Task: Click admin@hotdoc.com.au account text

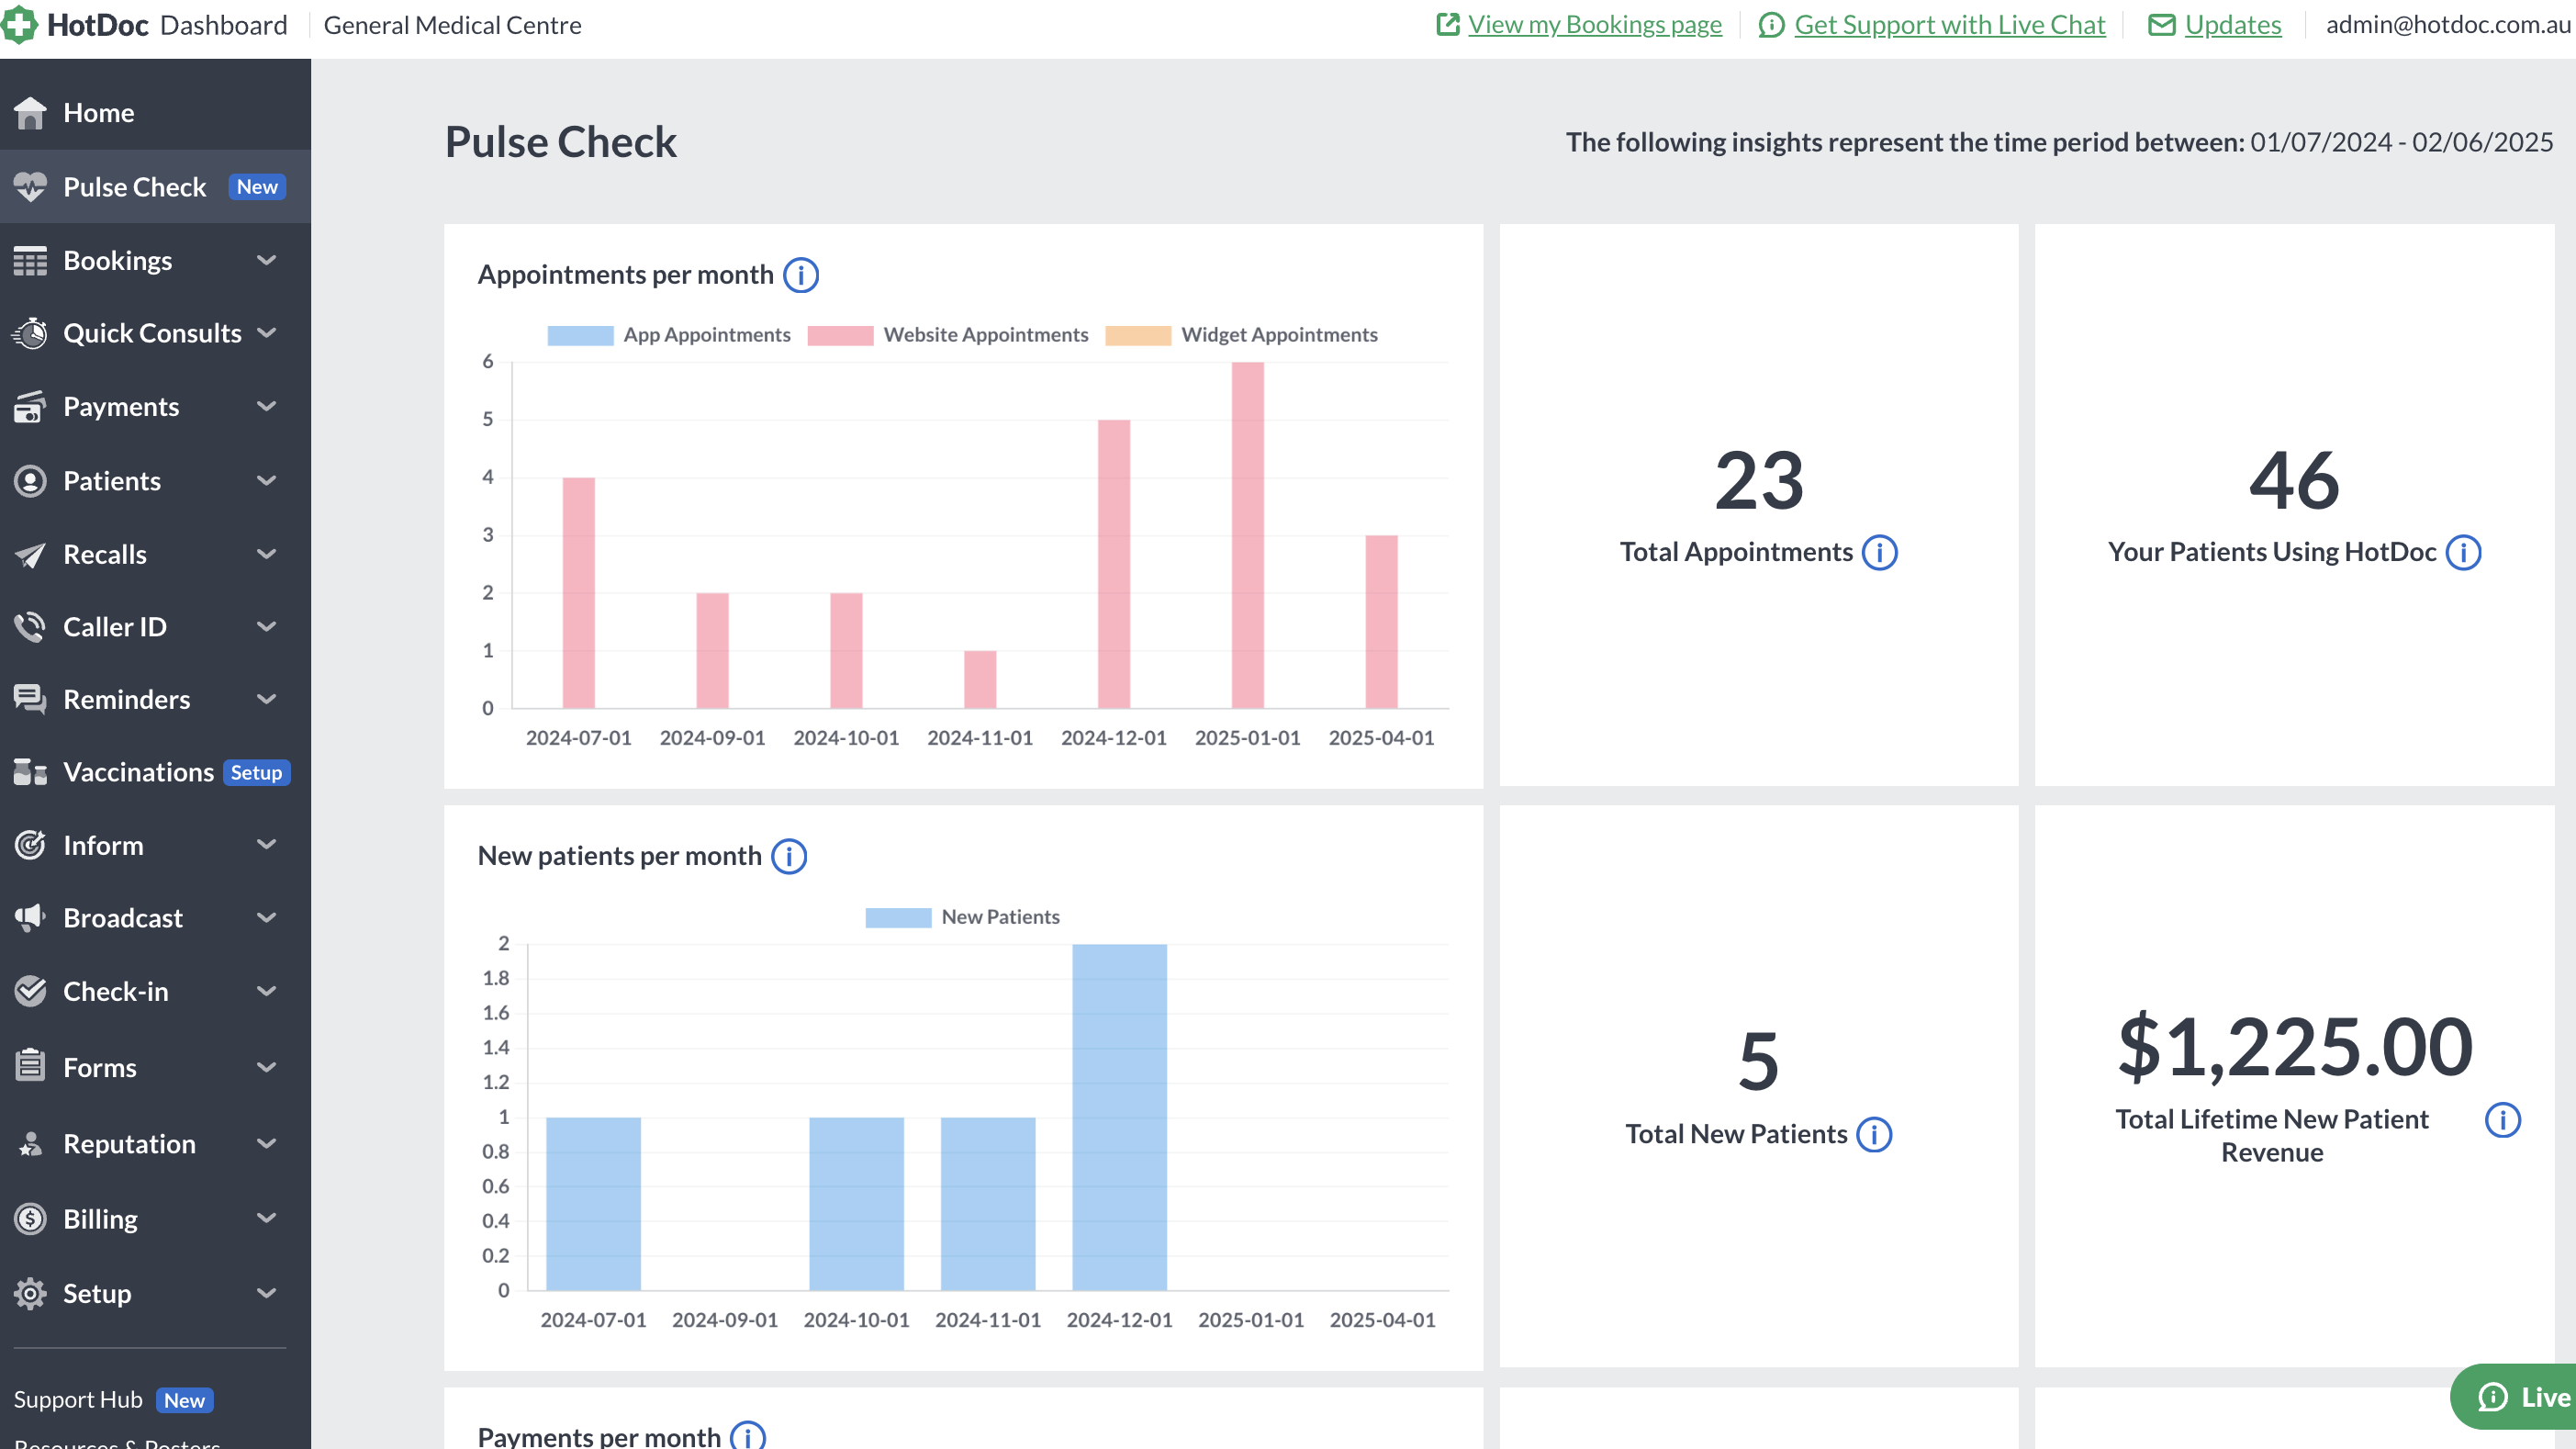Action: [x=2447, y=25]
